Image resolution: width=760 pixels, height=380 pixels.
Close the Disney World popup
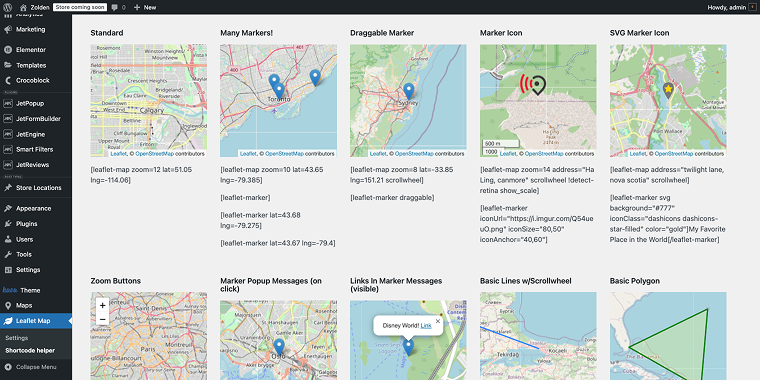[x=438, y=321]
